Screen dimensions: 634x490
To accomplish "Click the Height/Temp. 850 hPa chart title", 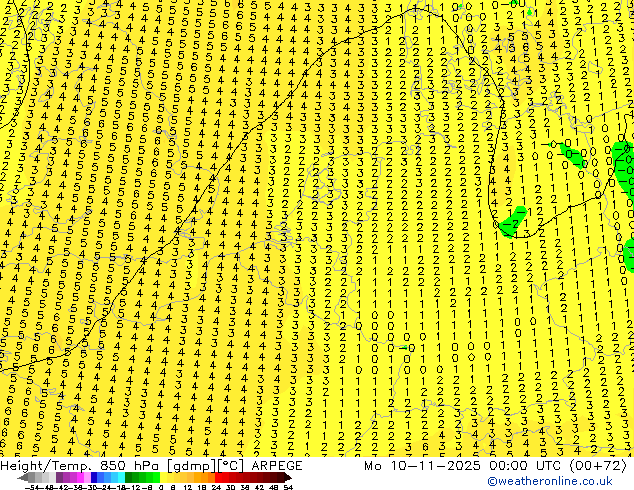I will pos(151,466).
